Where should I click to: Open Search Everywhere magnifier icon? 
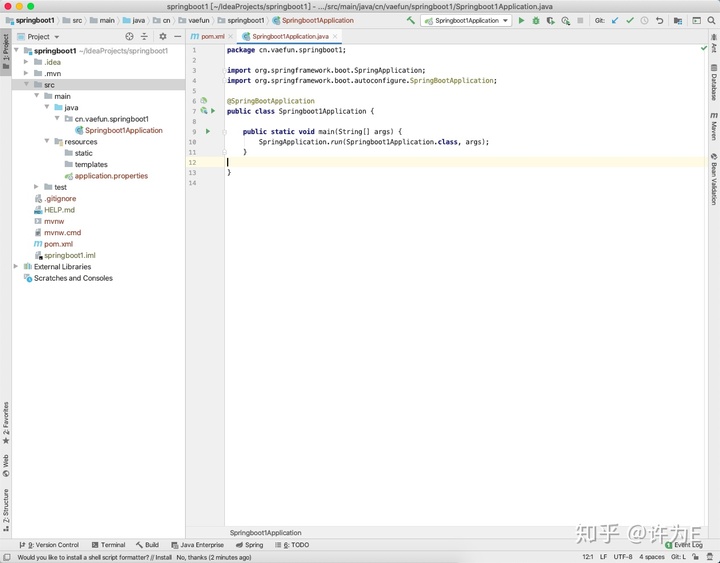711,20
